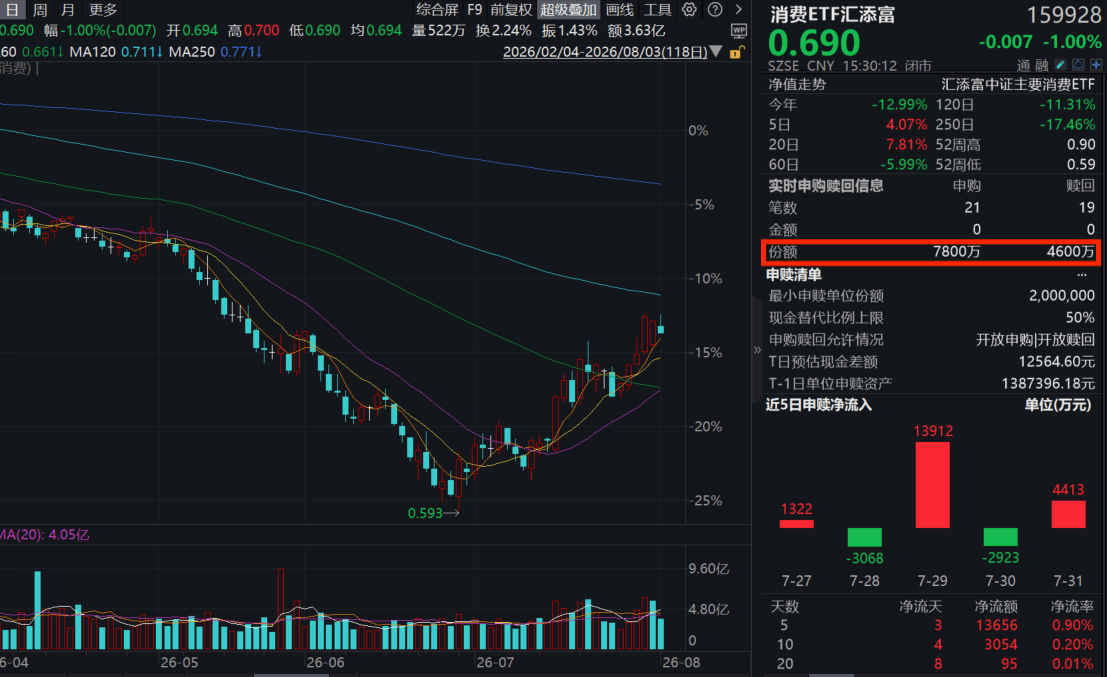
Task: Click the WP screen icon
Action: coord(738,30)
